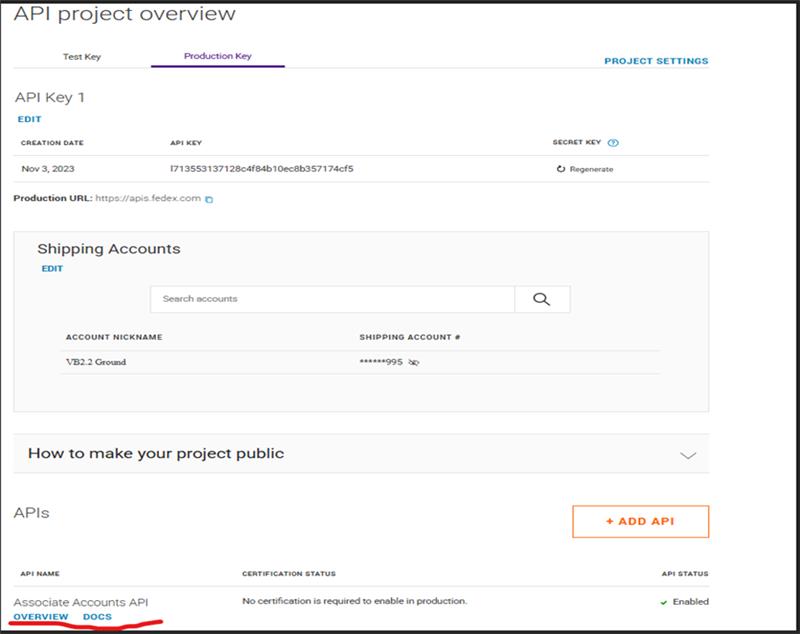Click the API key value string
Image resolution: width=800 pixels, height=634 pixels.
262,169
